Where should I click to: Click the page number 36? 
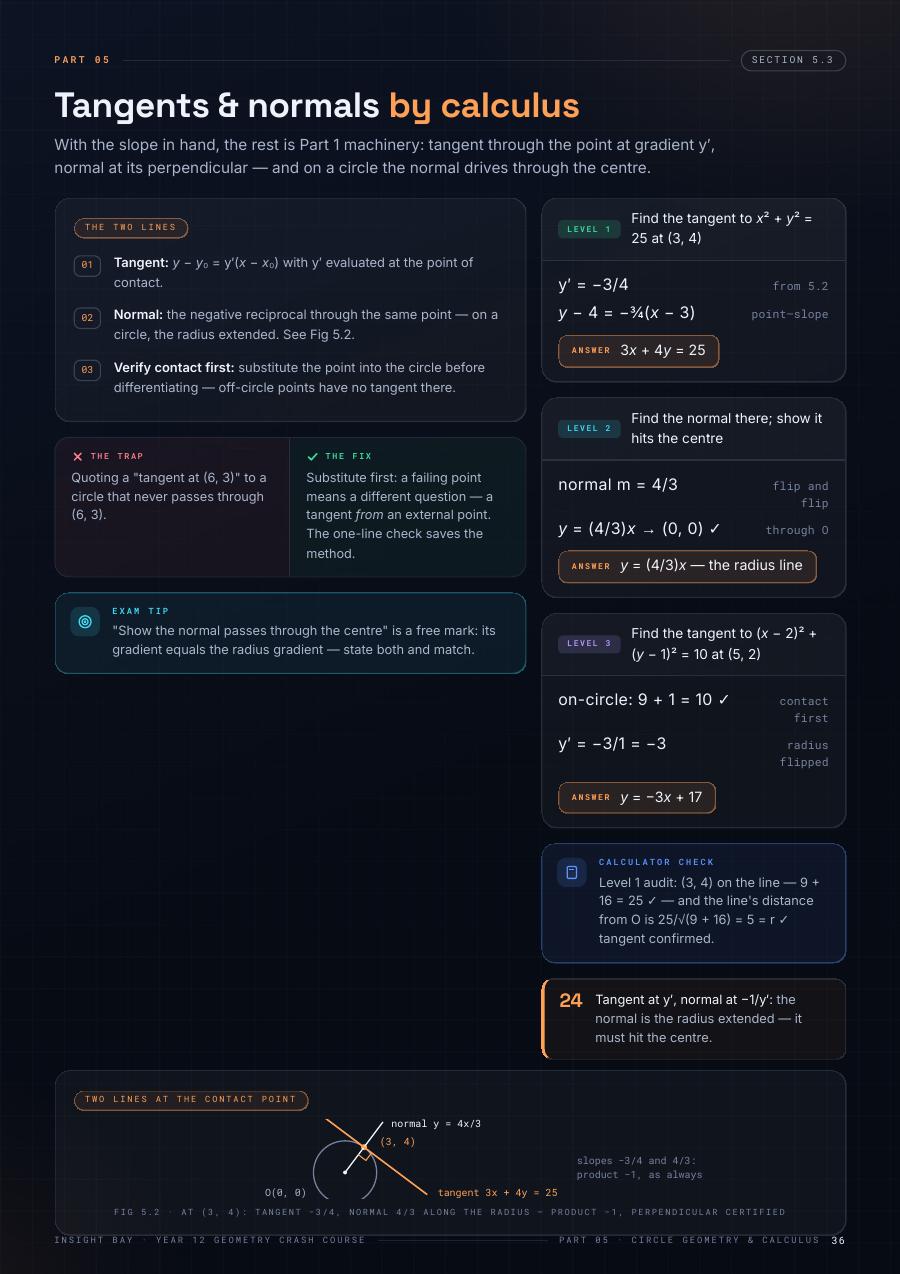(x=838, y=1240)
